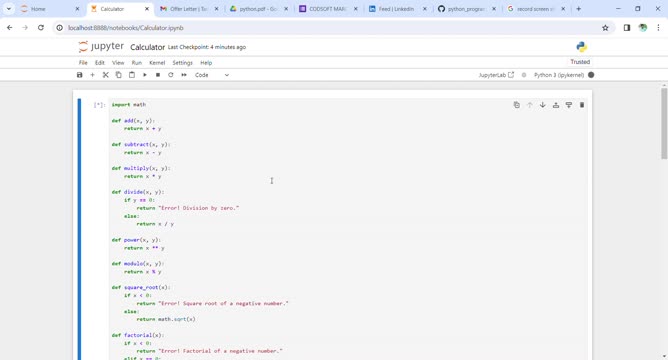Open notebook in JupyterLab link
This screenshot has width=668, height=360.
[x=496, y=75]
